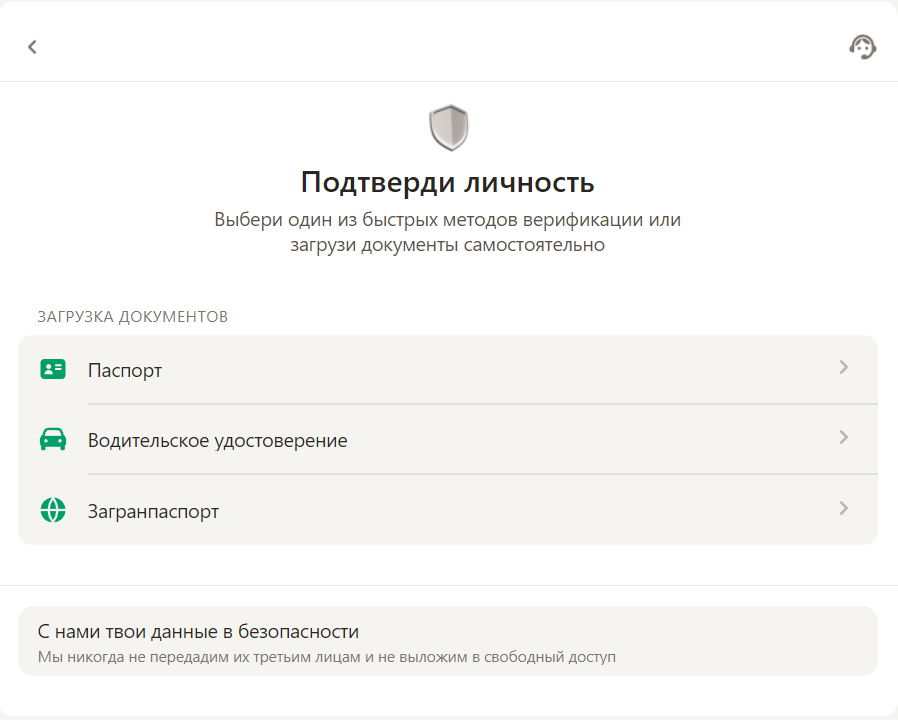Open the Загранпаспорт row chevron
The height and width of the screenshot is (720, 898).
click(844, 508)
